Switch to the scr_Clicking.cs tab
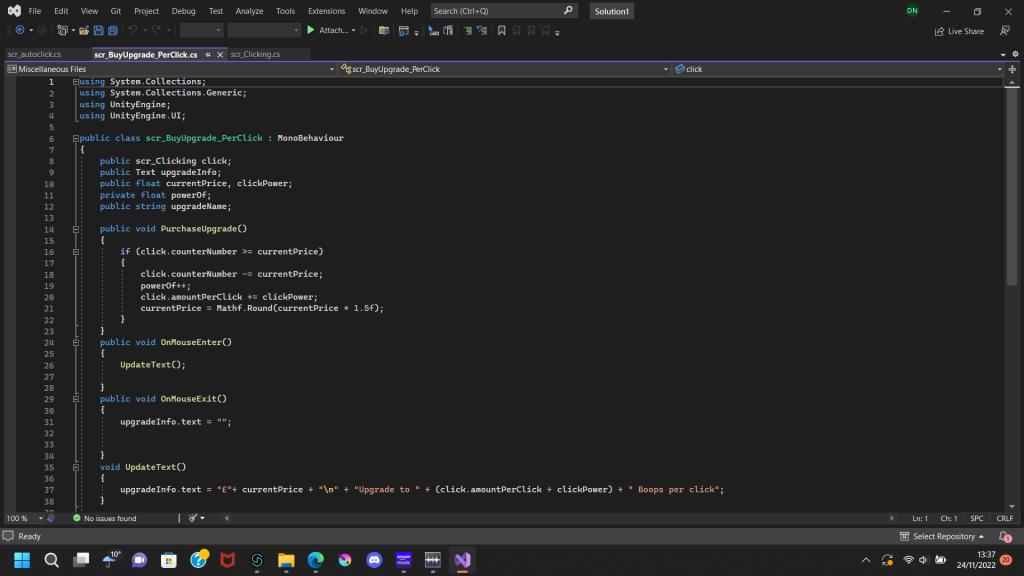Image resolution: width=1024 pixels, height=576 pixels. coord(255,54)
